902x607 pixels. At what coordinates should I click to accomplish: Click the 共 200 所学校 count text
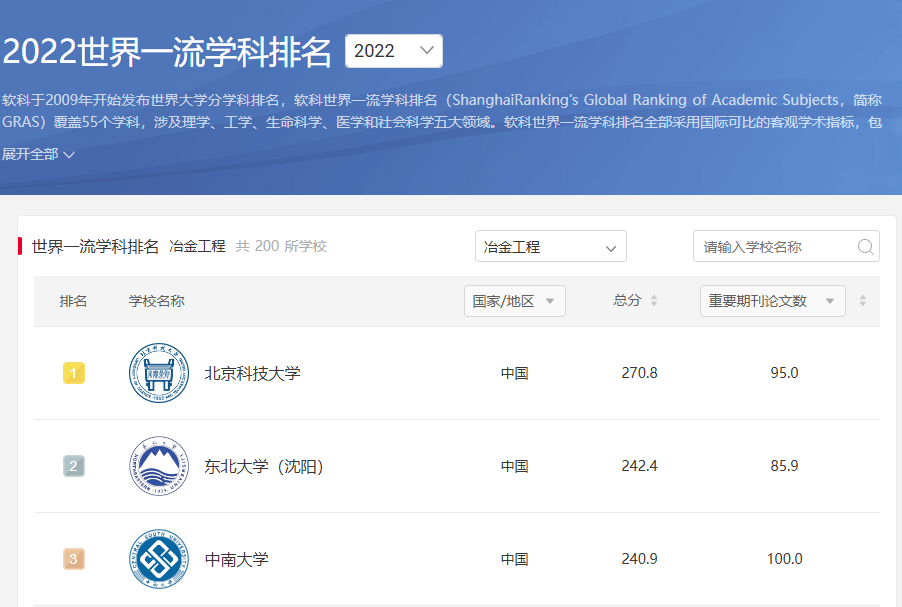point(281,246)
